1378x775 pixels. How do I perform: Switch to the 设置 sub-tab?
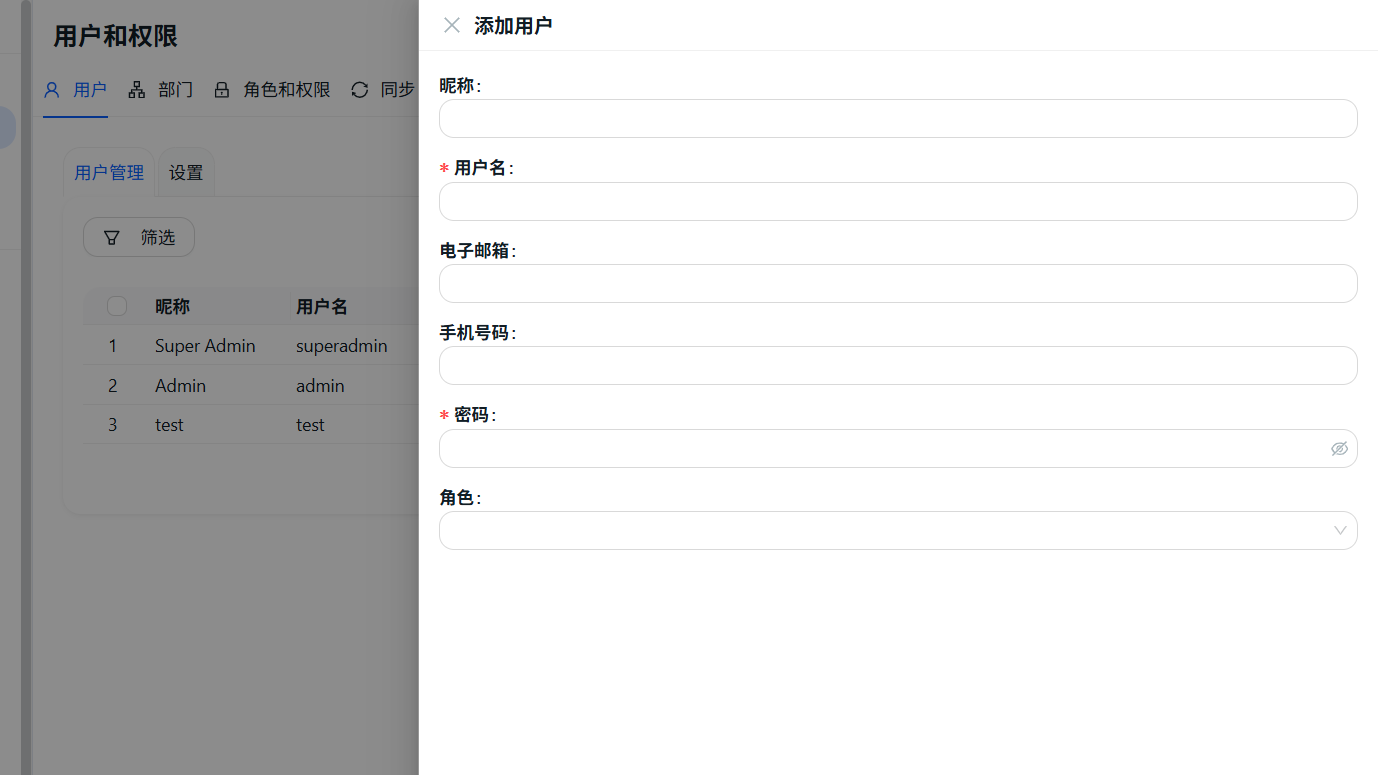tap(186, 172)
